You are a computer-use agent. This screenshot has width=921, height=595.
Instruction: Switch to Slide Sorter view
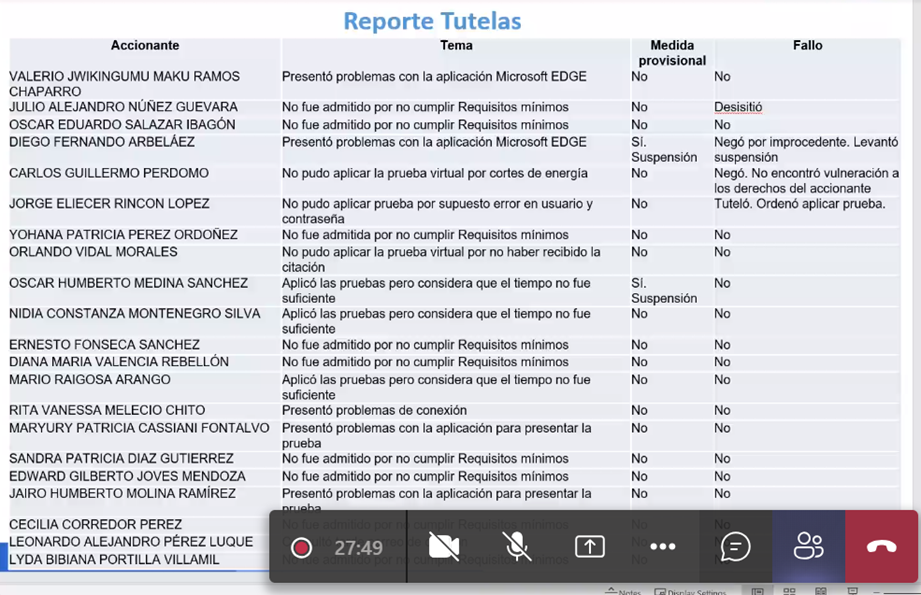click(789, 591)
